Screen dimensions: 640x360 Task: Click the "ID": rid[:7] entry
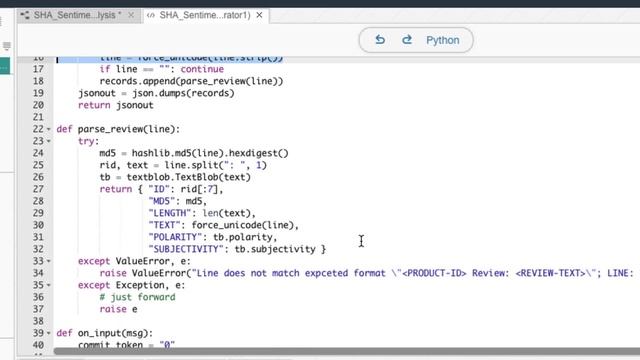click(186, 189)
